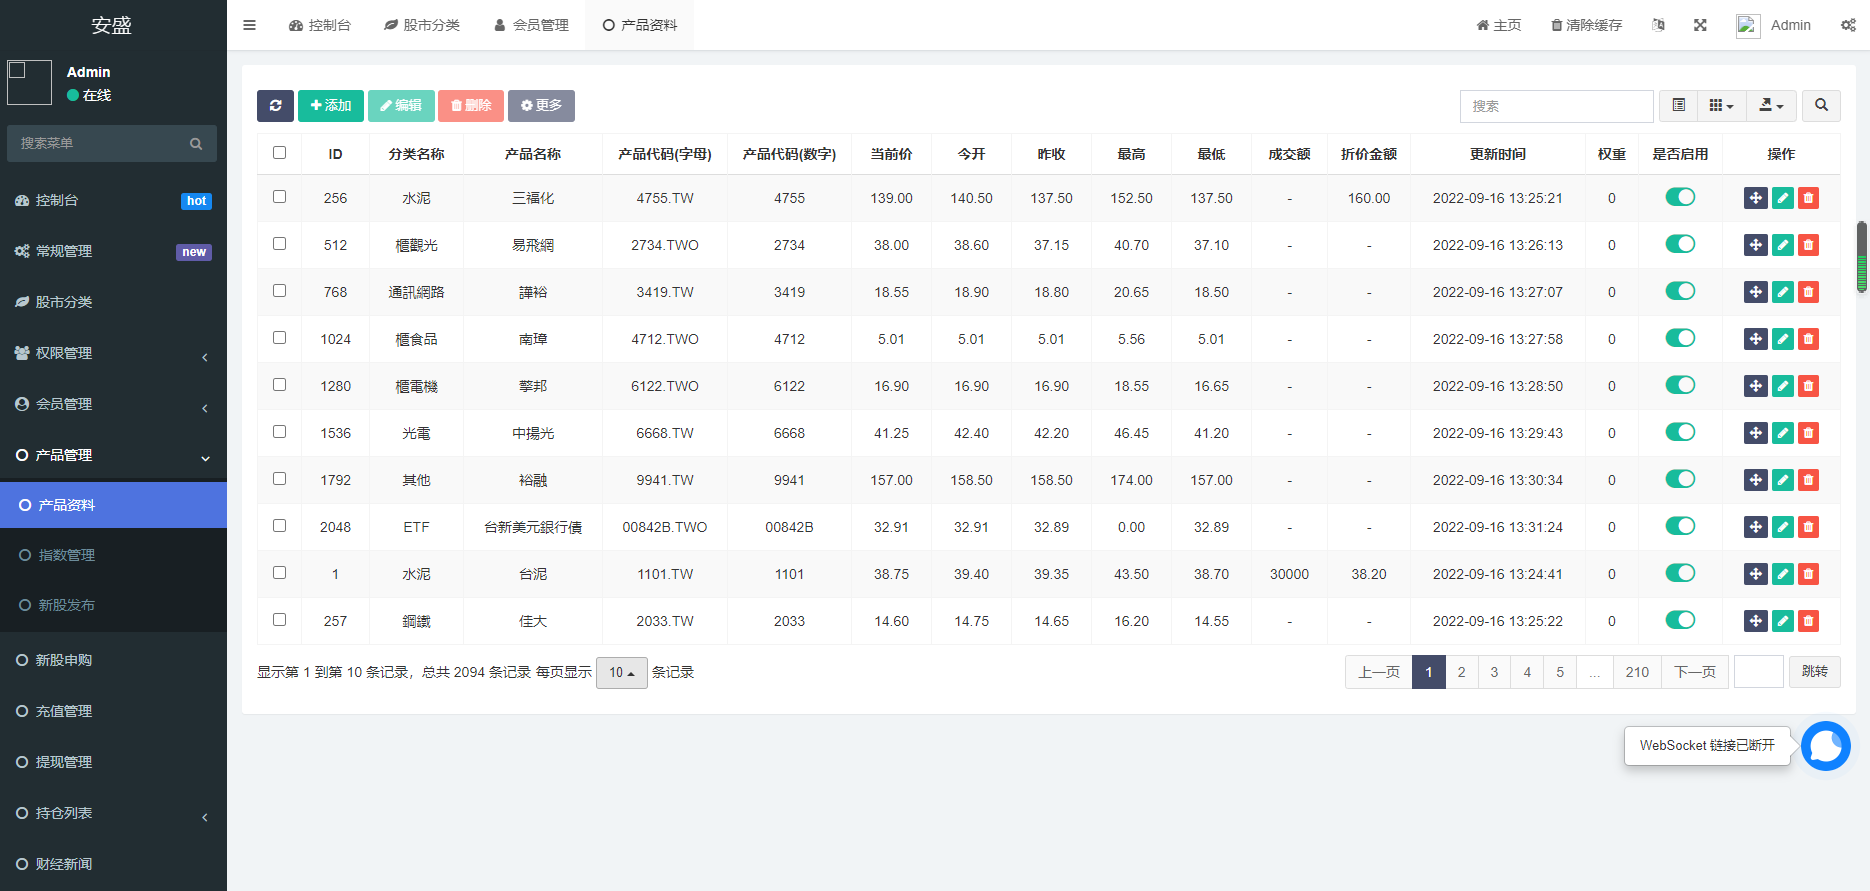Click the table 搜索 input field
Screen dimensions: 1870x891
(x=1555, y=106)
